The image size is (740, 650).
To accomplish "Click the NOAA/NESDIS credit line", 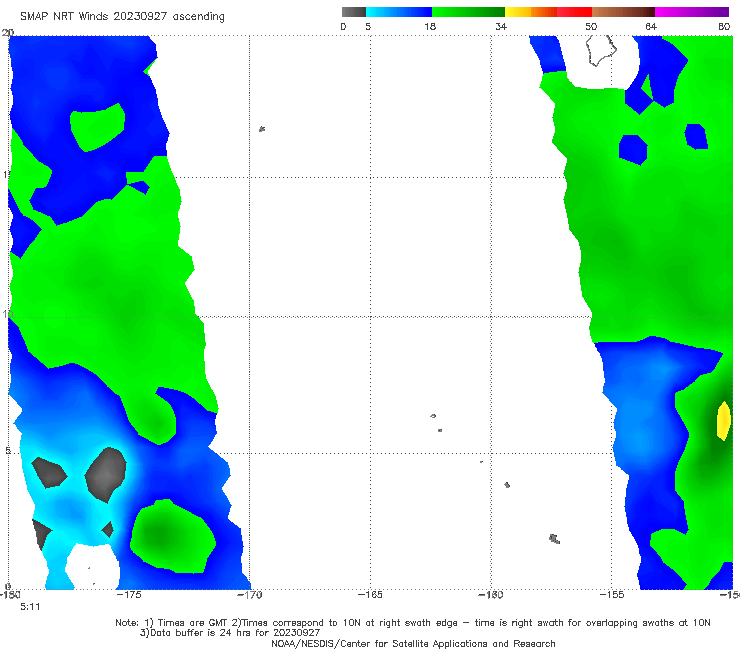I will [413, 643].
